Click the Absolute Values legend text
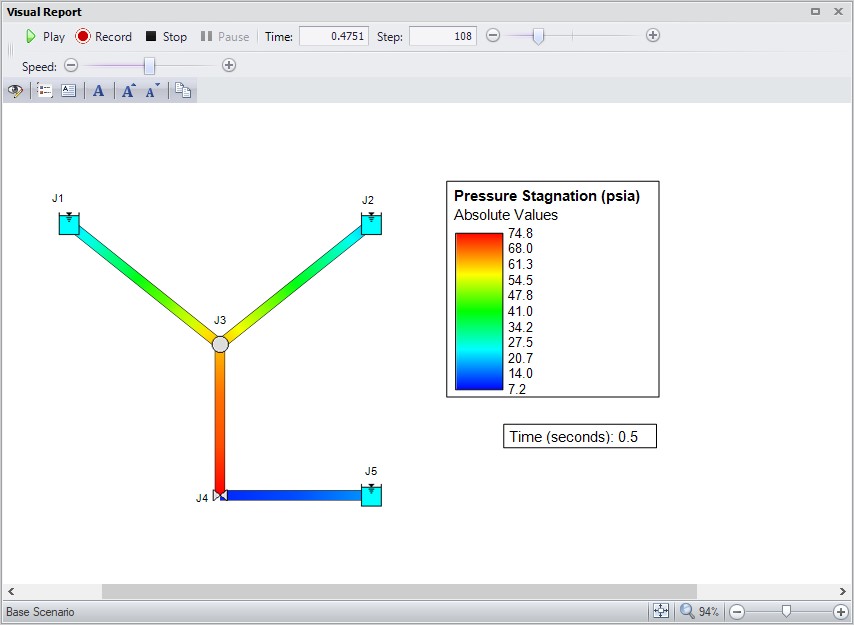This screenshot has width=854, height=625. pyautogui.click(x=506, y=215)
